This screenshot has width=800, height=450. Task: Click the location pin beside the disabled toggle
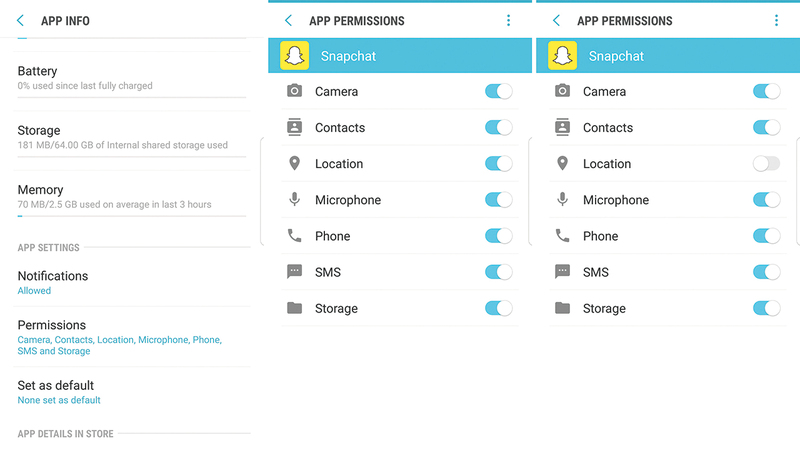pos(562,164)
